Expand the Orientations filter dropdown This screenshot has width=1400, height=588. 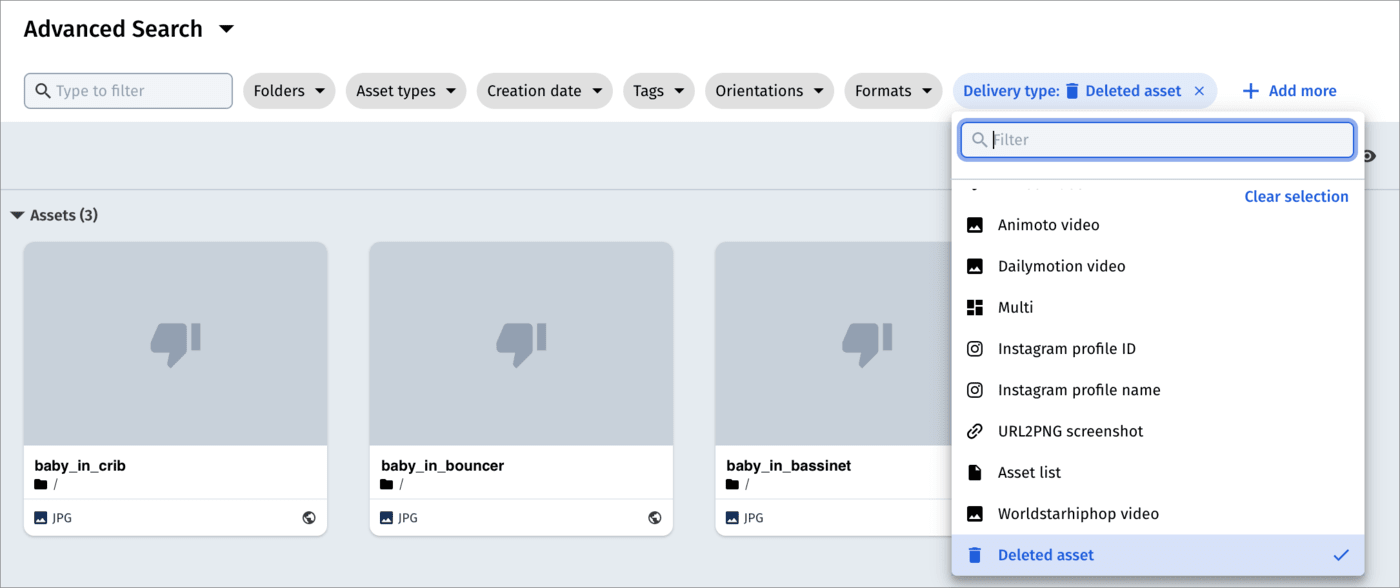click(x=770, y=91)
